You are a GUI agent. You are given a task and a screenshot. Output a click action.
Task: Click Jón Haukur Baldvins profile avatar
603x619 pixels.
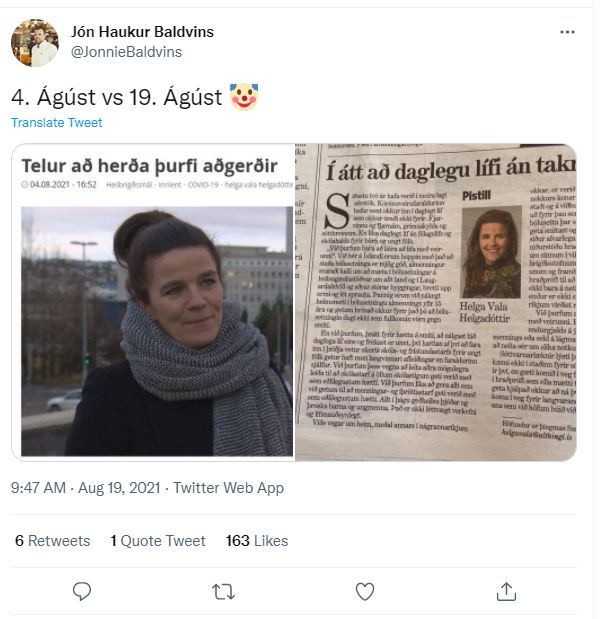pos(35,43)
